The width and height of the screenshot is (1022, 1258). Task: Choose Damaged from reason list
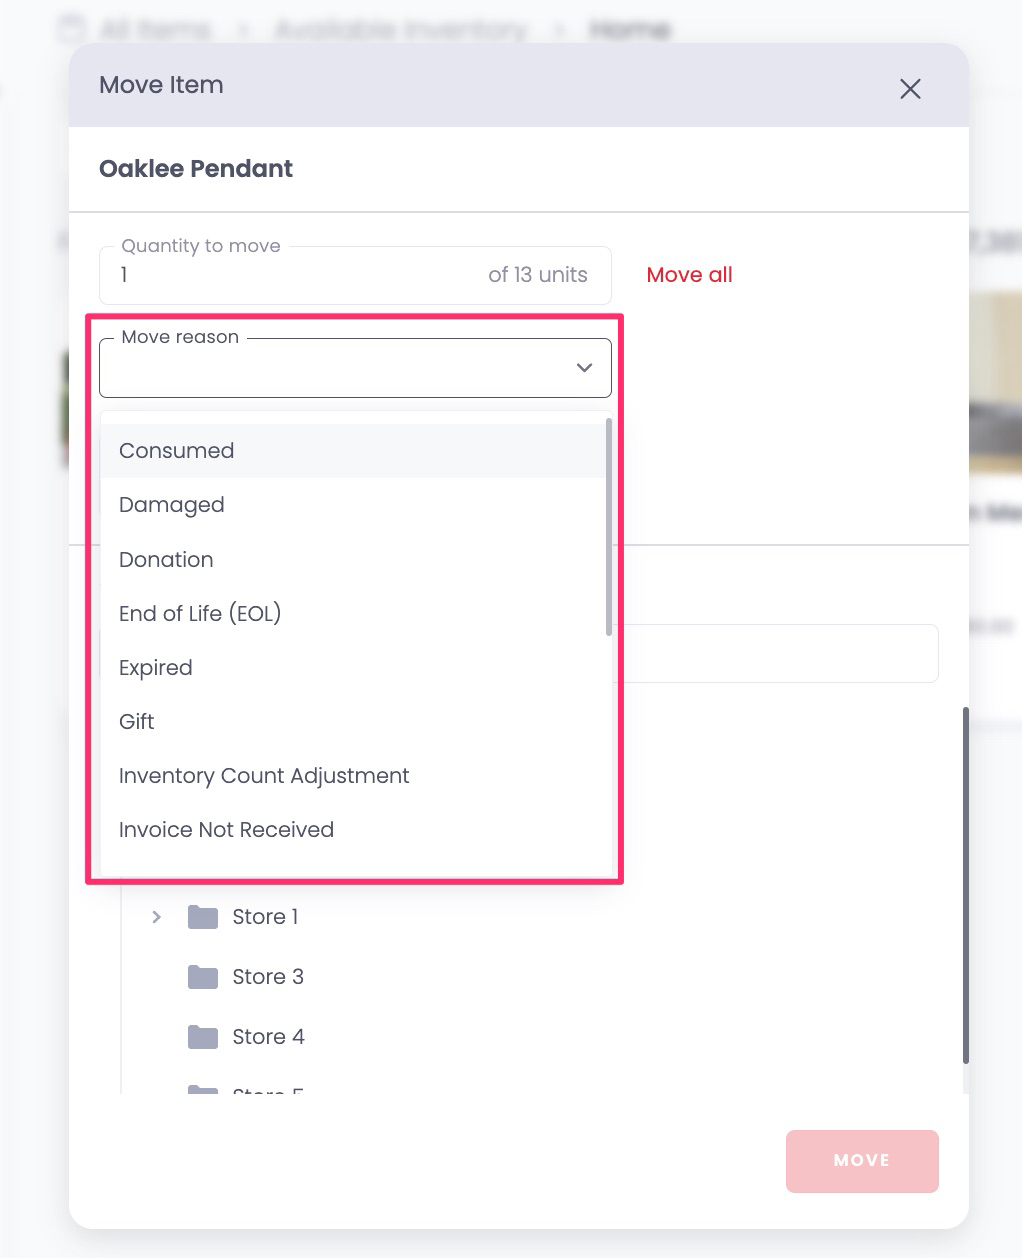pos(355,505)
